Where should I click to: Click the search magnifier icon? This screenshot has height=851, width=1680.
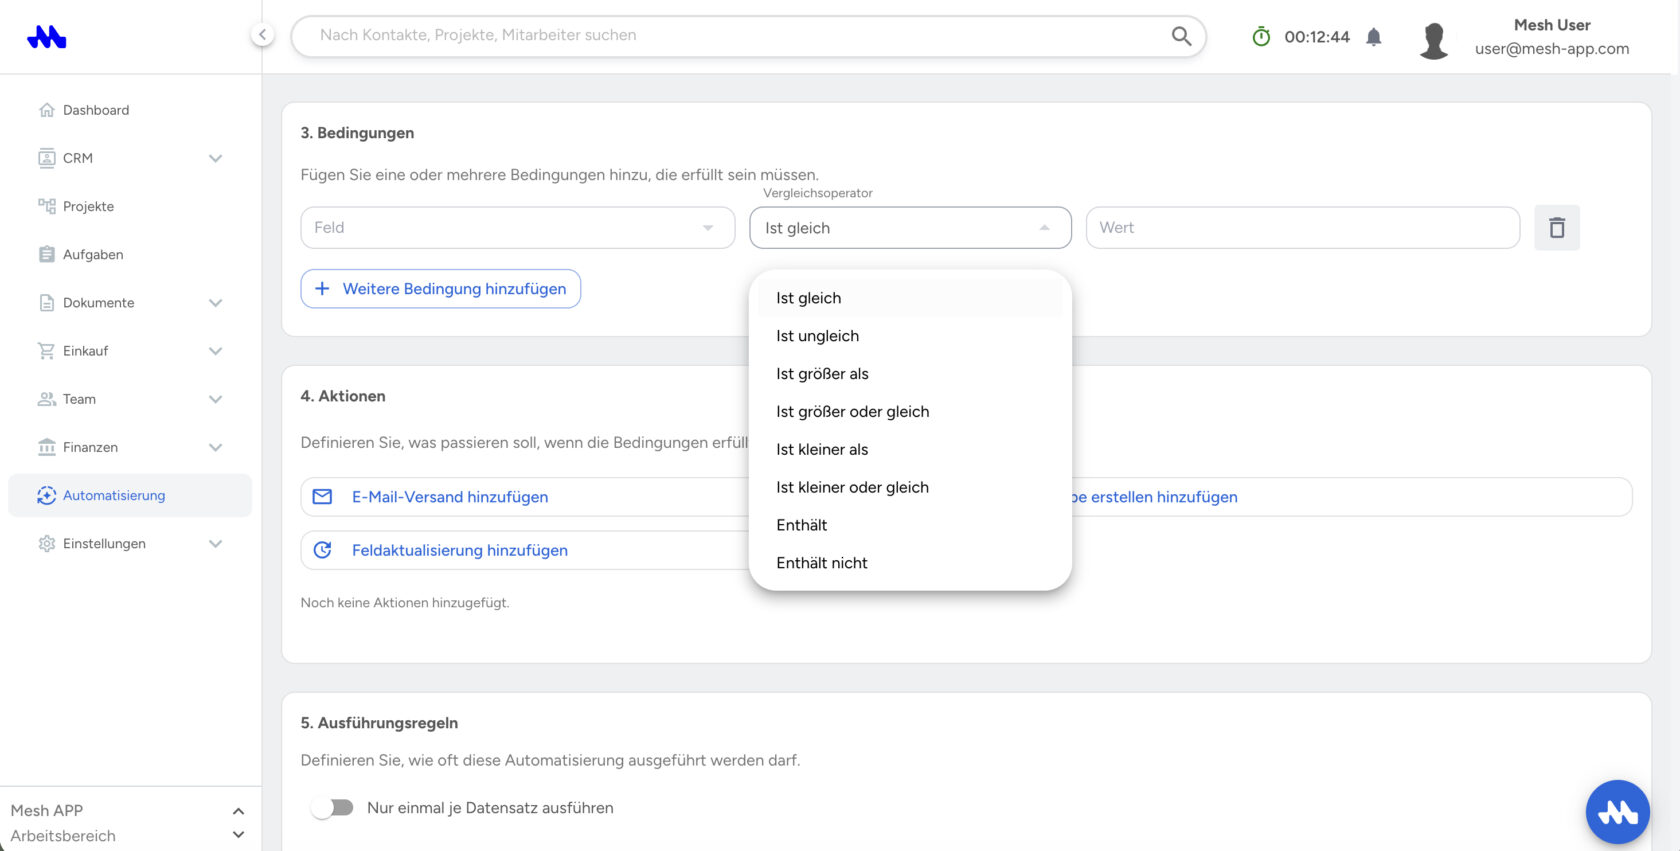click(1181, 36)
